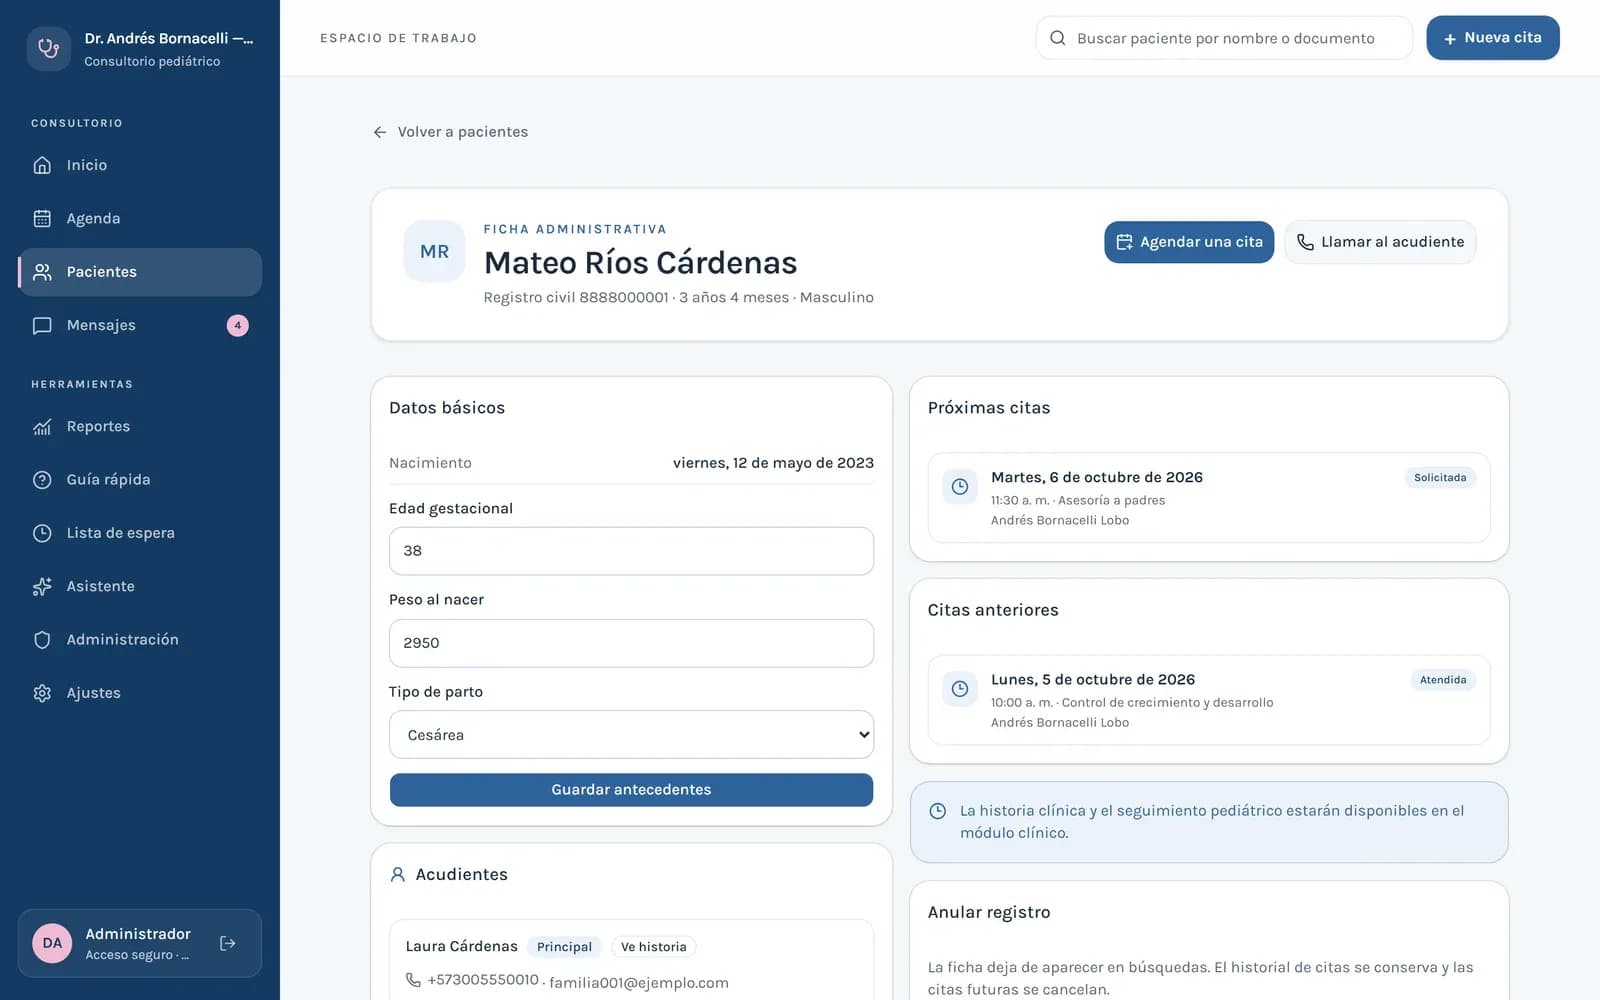1600x1000 pixels.
Task: Click the Peso al nacer input
Action: coord(631,643)
